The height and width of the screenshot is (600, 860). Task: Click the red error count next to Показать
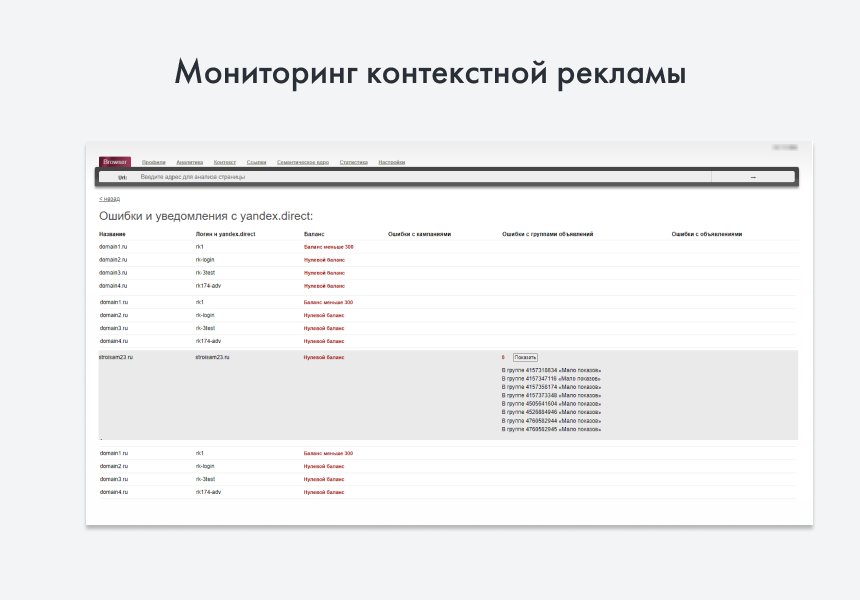click(x=503, y=358)
